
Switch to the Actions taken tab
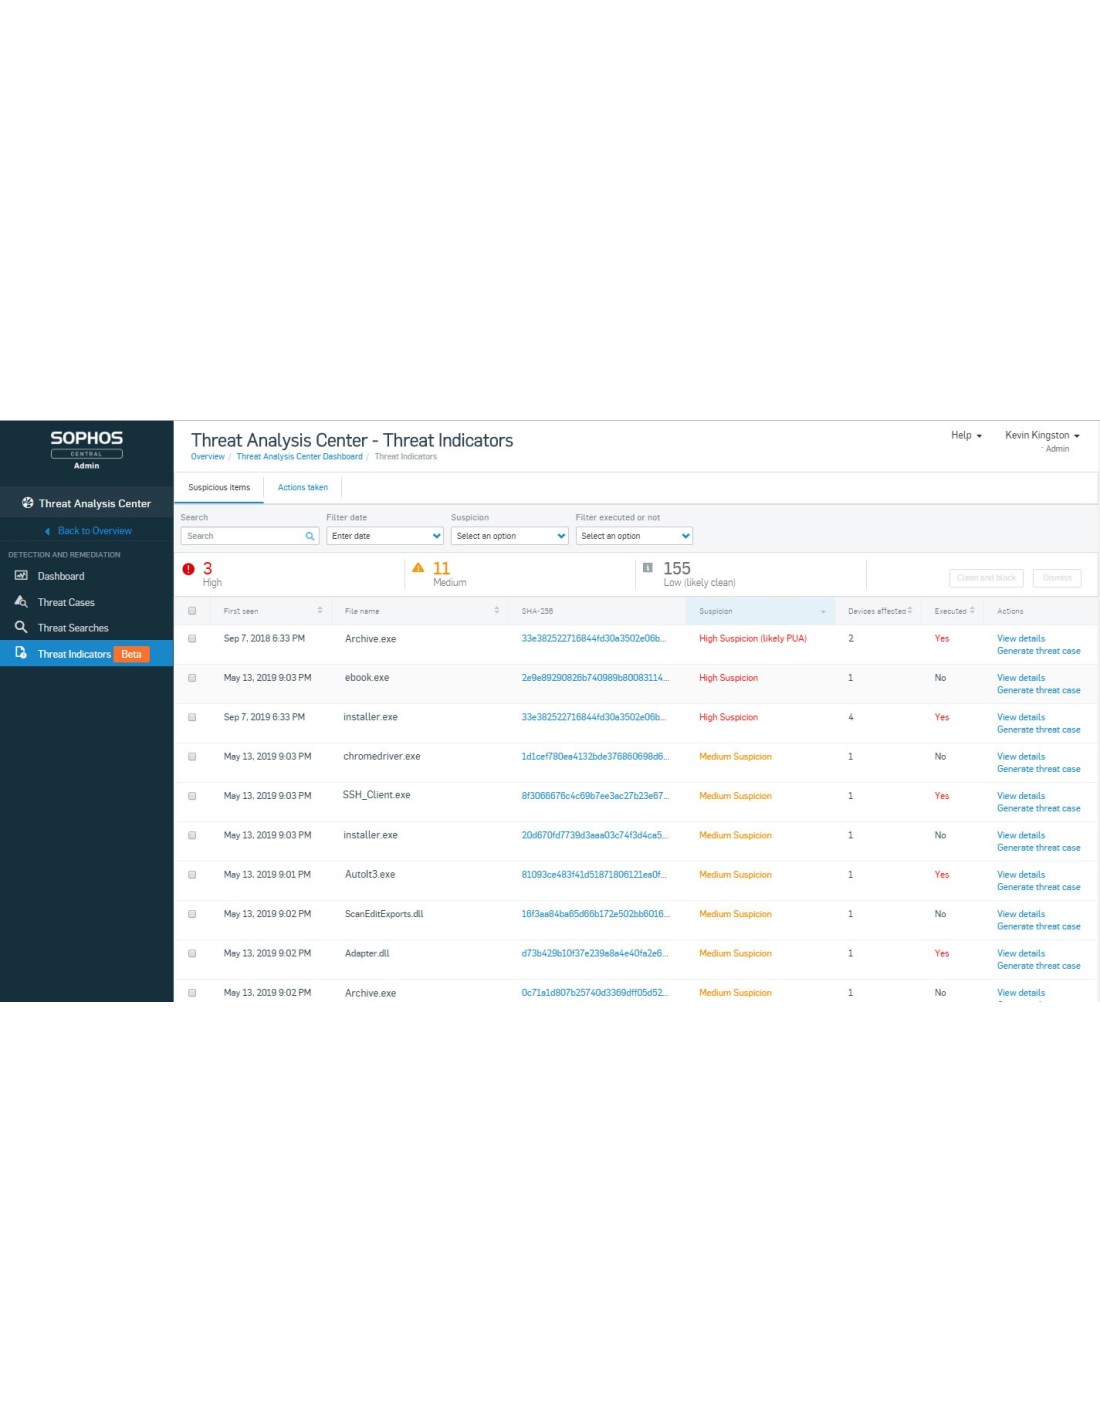(302, 488)
